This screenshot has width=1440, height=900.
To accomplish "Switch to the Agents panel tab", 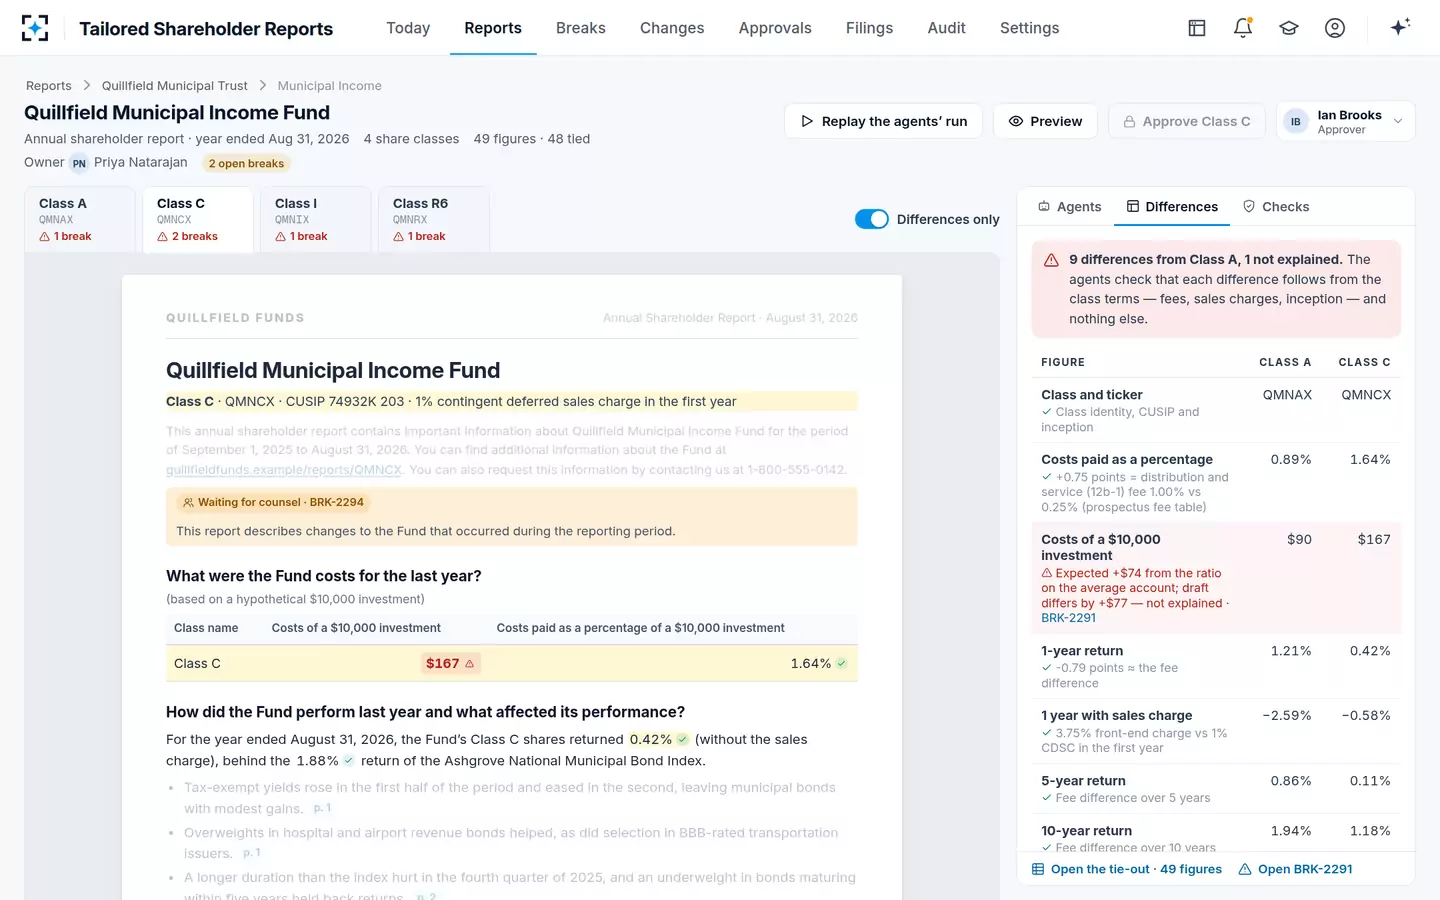I will 1069,207.
